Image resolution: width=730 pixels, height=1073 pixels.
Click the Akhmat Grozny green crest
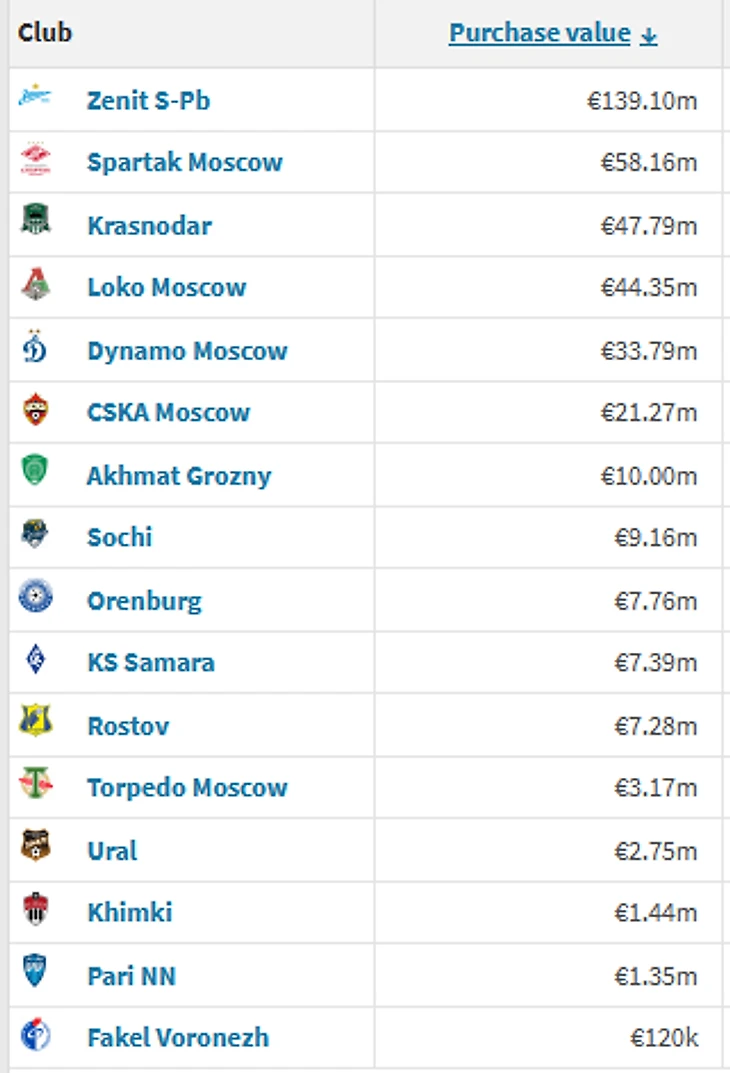(35, 470)
